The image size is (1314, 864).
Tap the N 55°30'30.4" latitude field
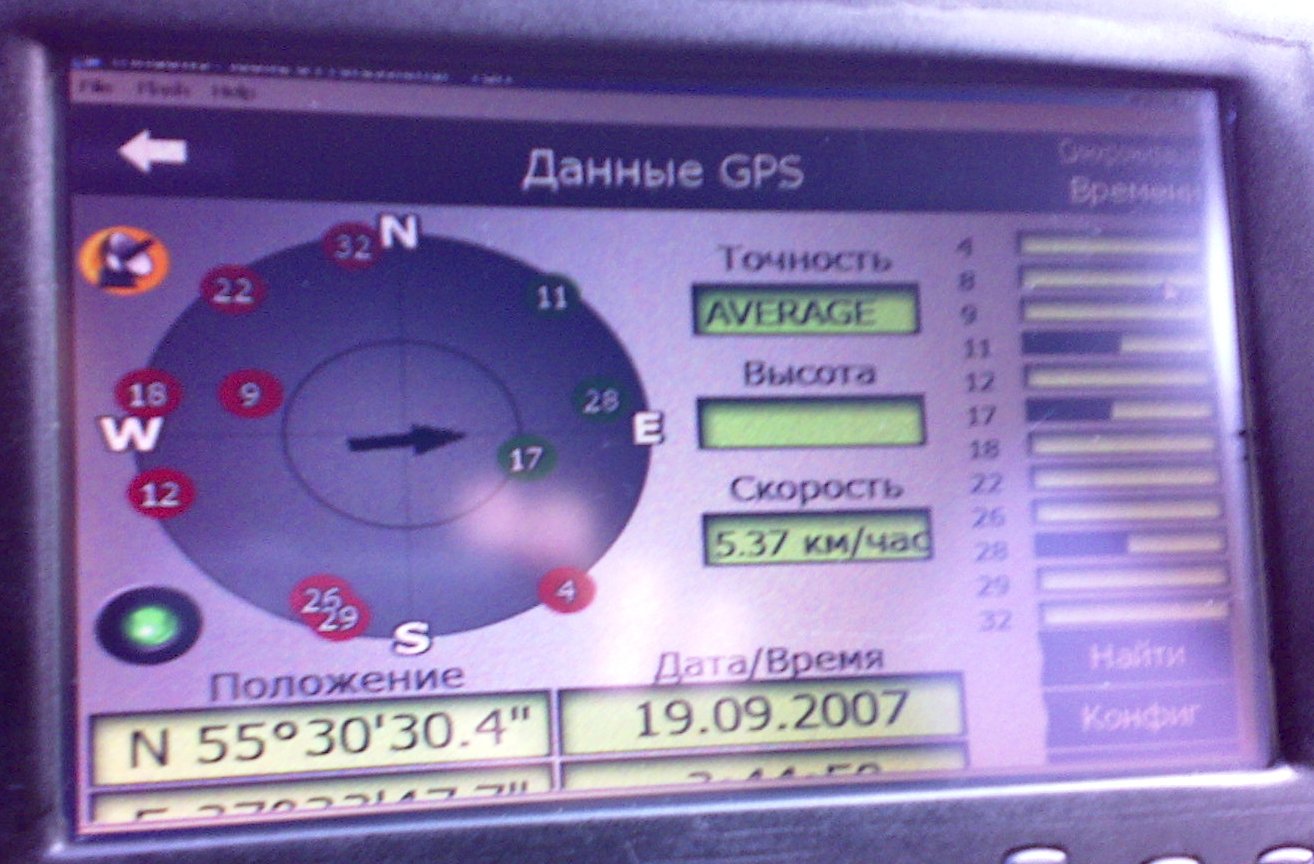[x=320, y=738]
